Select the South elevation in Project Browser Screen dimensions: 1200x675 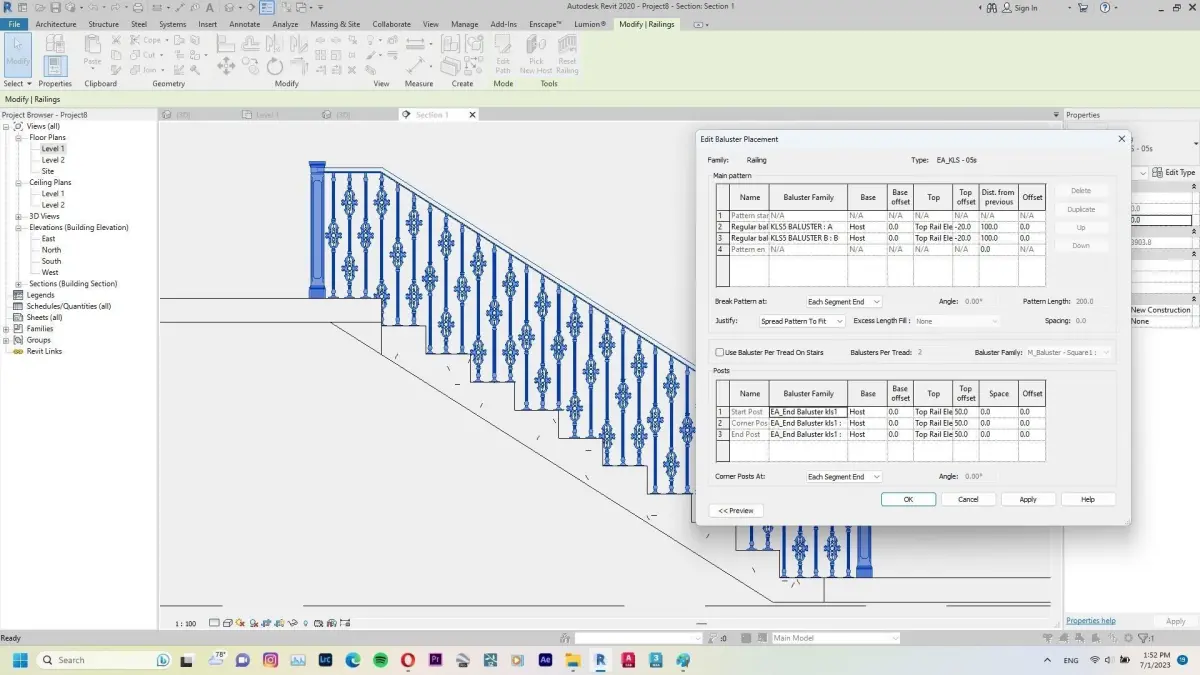(51, 261)
